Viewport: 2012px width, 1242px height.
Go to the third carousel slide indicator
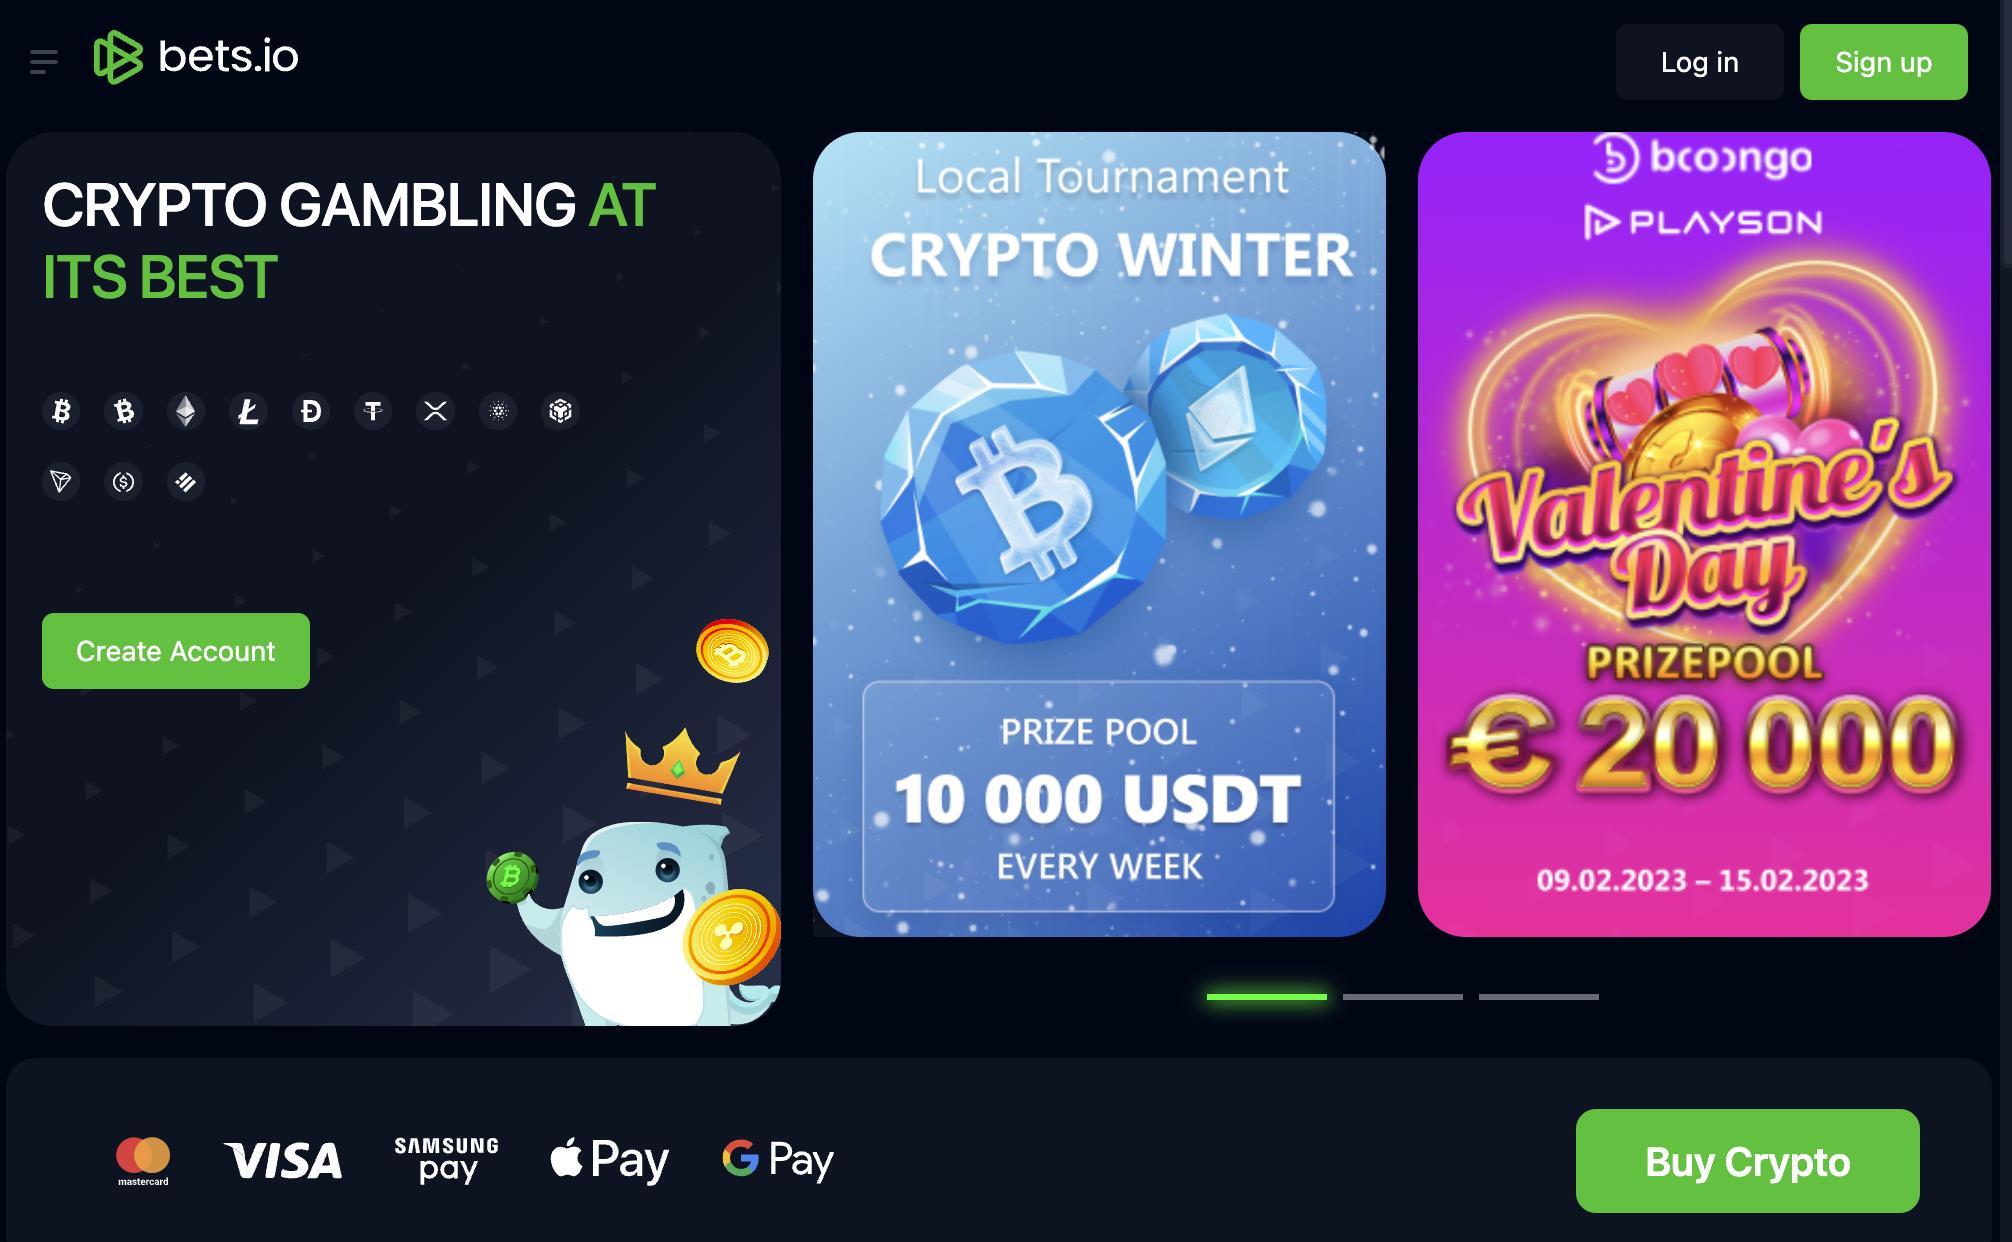click(1538, 997)
